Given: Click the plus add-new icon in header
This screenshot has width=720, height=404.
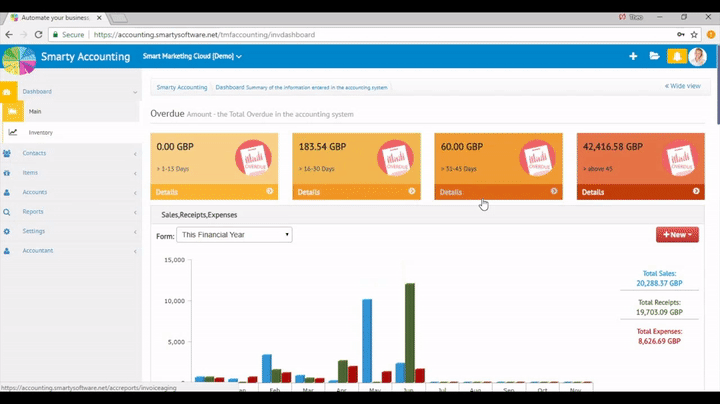Looking at the screenshot, I should point(633,57).
